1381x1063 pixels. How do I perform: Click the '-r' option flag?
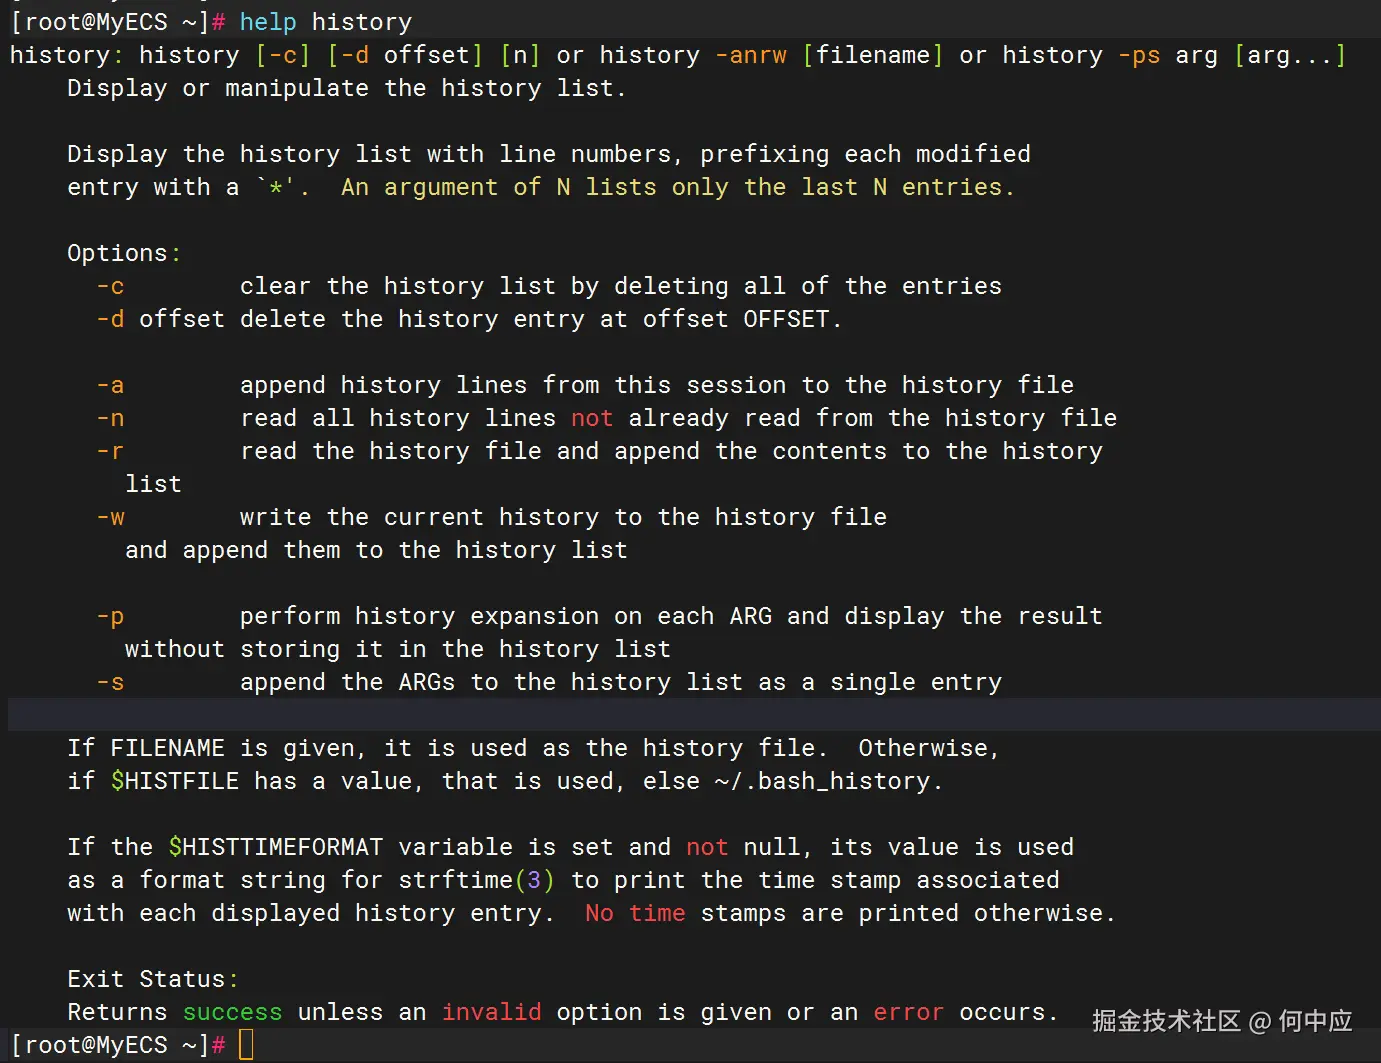[110, 451]
